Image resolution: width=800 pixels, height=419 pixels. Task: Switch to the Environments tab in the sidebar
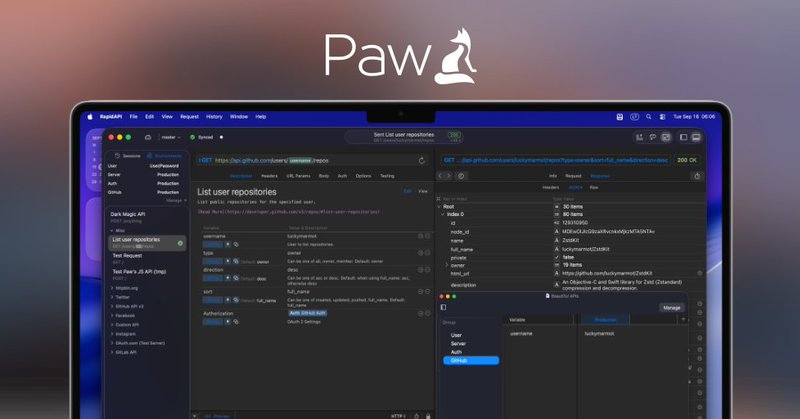[164, 156]
